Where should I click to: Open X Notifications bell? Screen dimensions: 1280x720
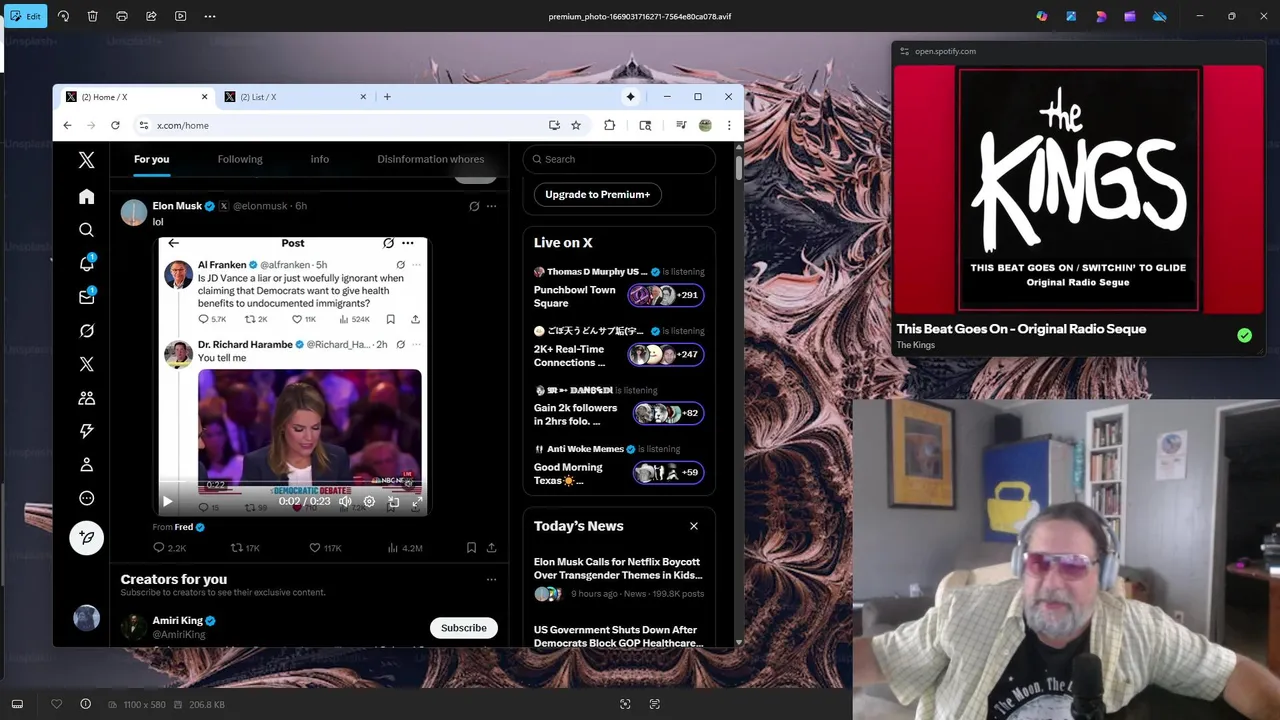(87, 263)
